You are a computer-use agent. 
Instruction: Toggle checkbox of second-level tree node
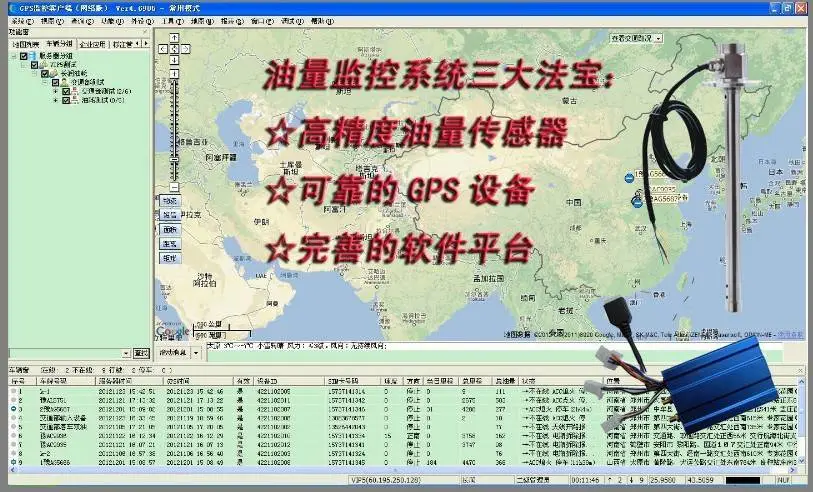pos(34,65)
